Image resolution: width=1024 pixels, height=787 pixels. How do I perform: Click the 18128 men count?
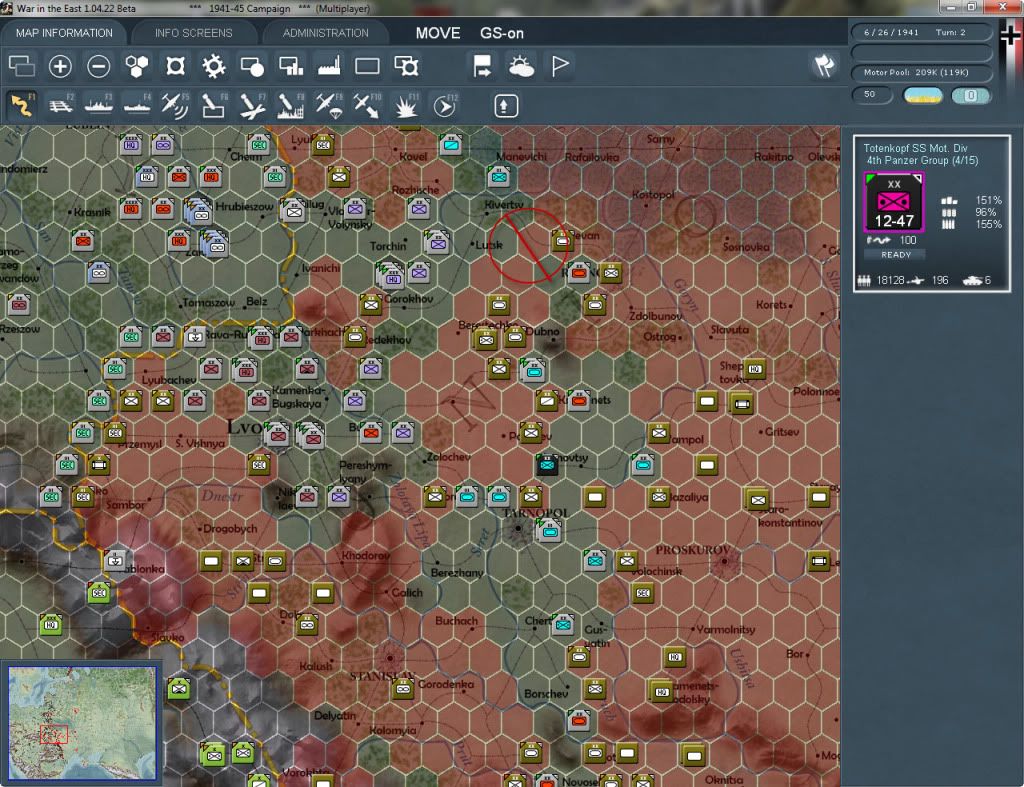coord(889,280)
